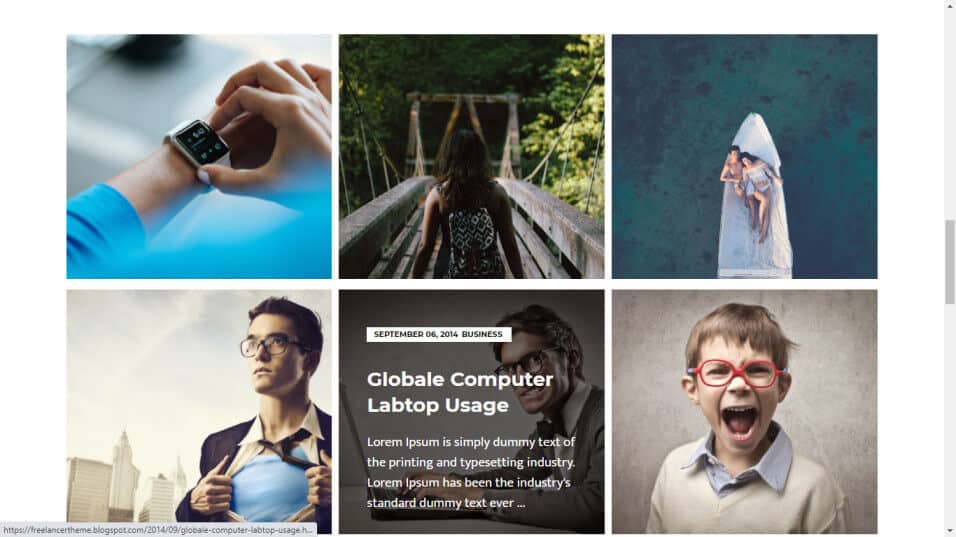
Task: Click the scrollbar up arrow
Action: pos(950,5)
